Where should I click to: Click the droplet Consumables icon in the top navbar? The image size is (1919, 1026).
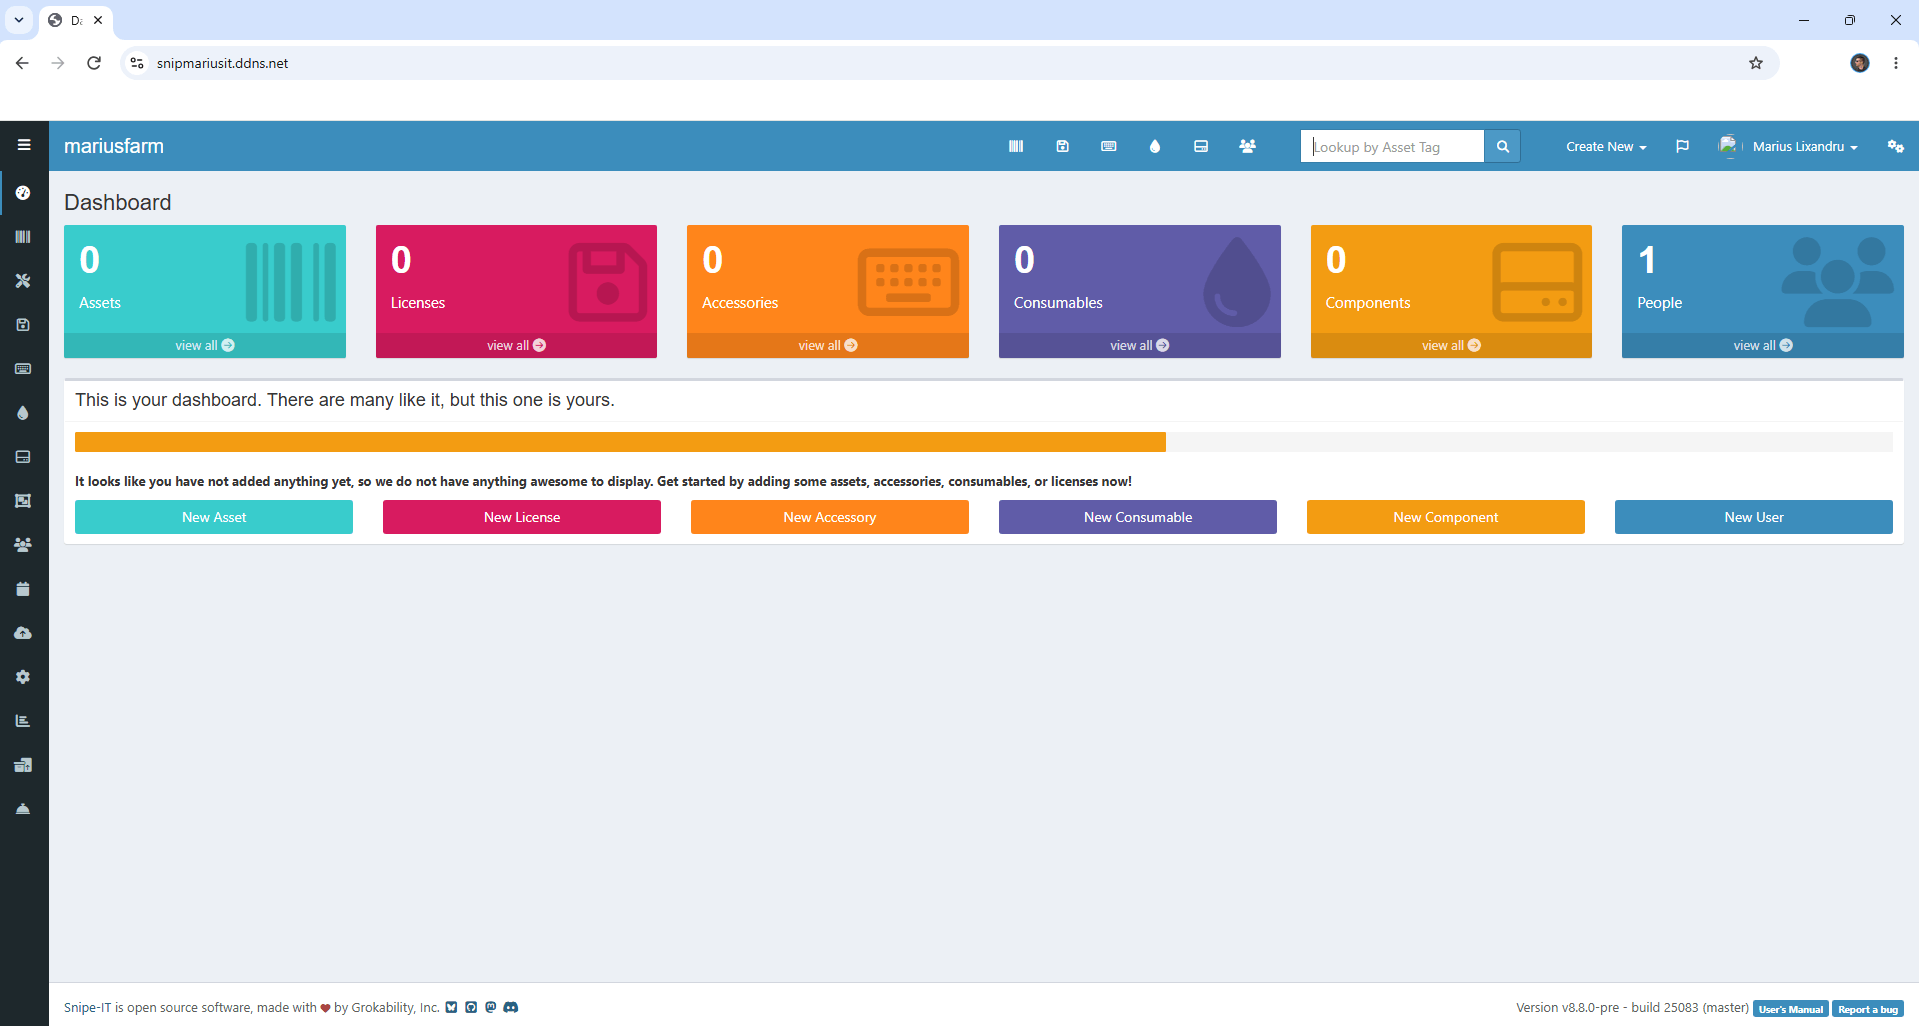coord(1155,146)
